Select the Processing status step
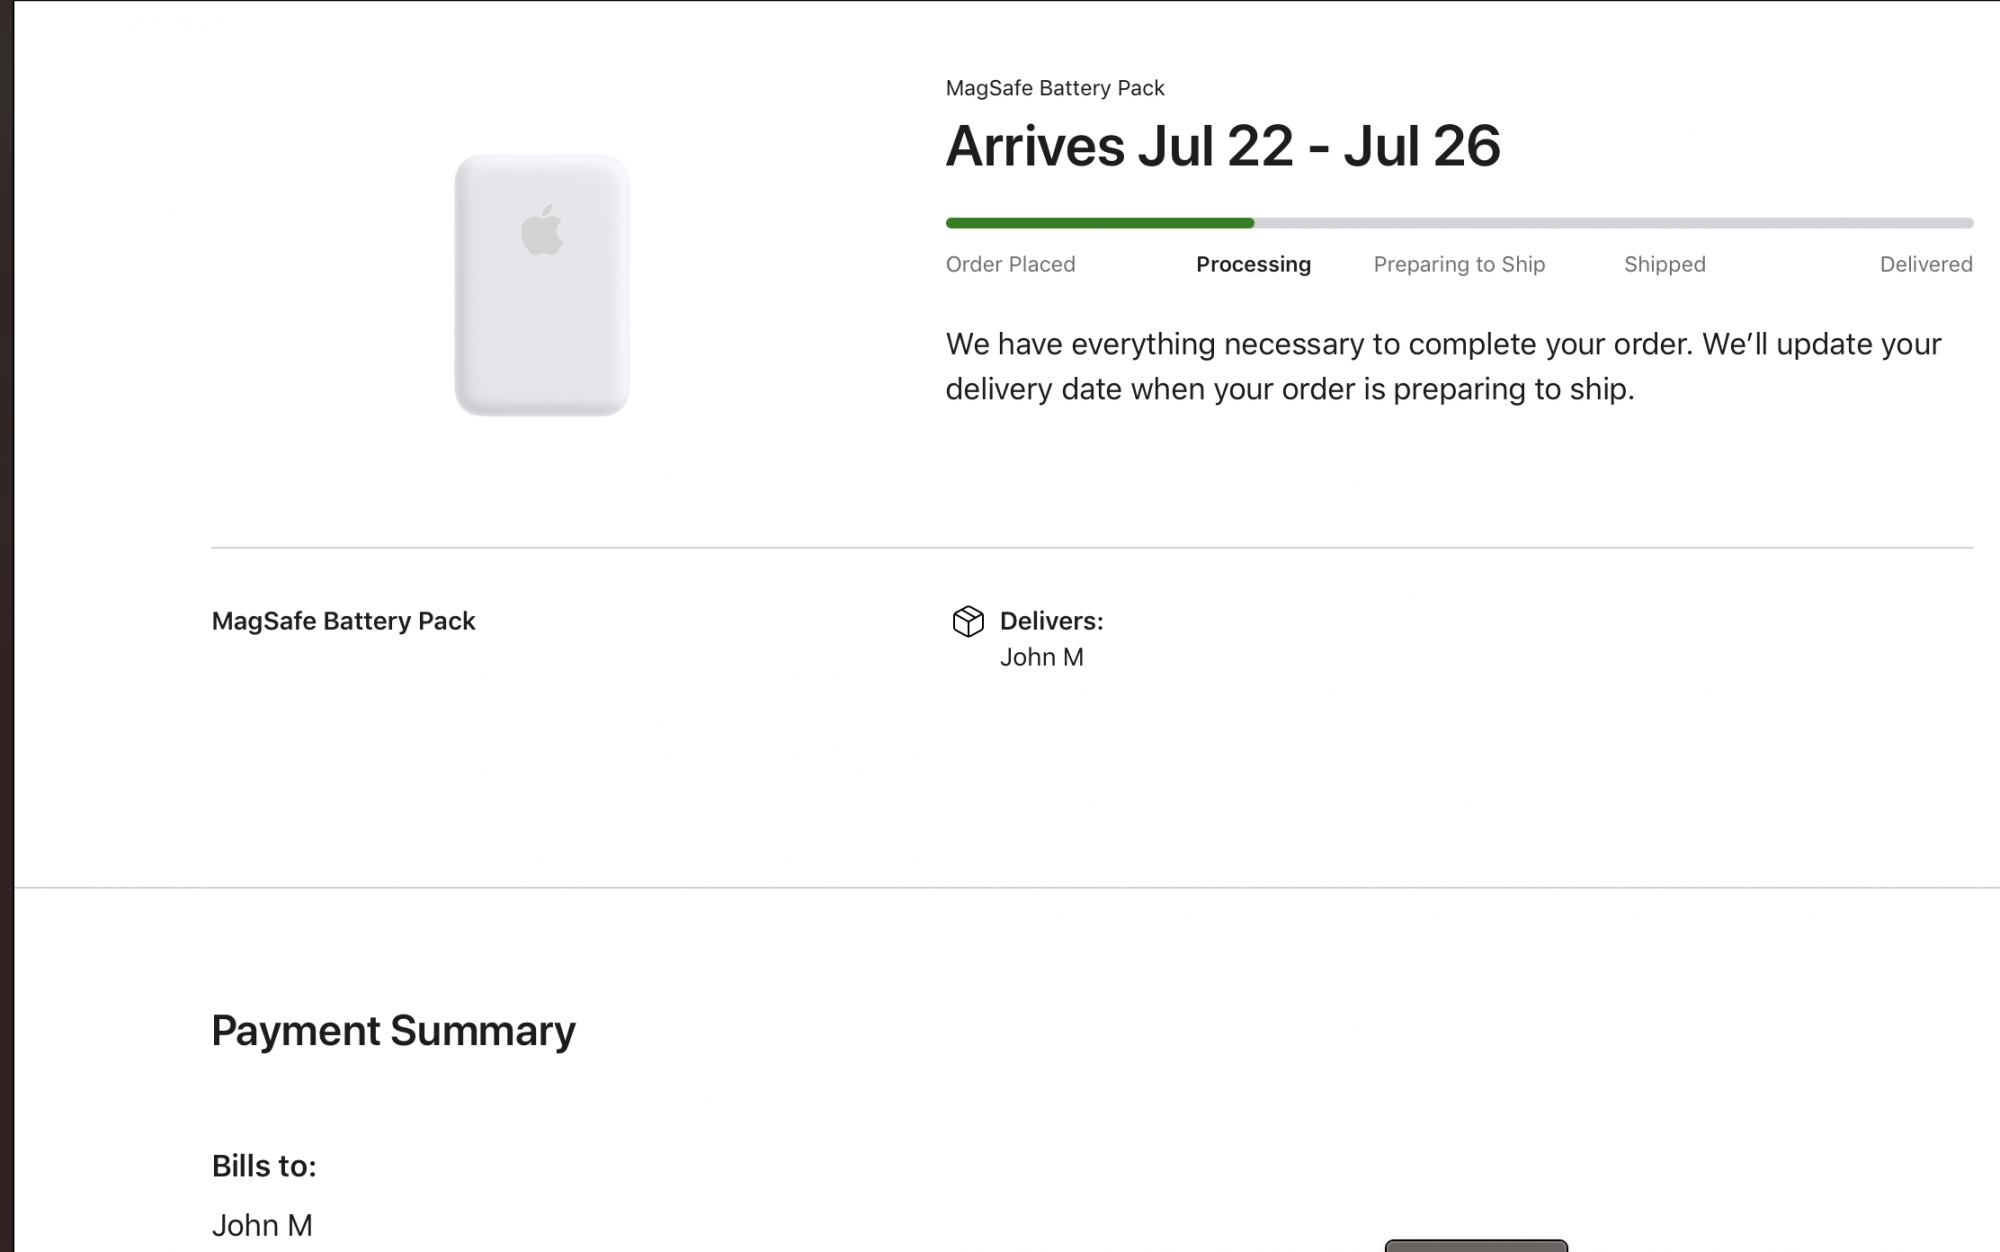Image resolution: width=2000 pixels, height=1252 pixels. coord(1253,264)
